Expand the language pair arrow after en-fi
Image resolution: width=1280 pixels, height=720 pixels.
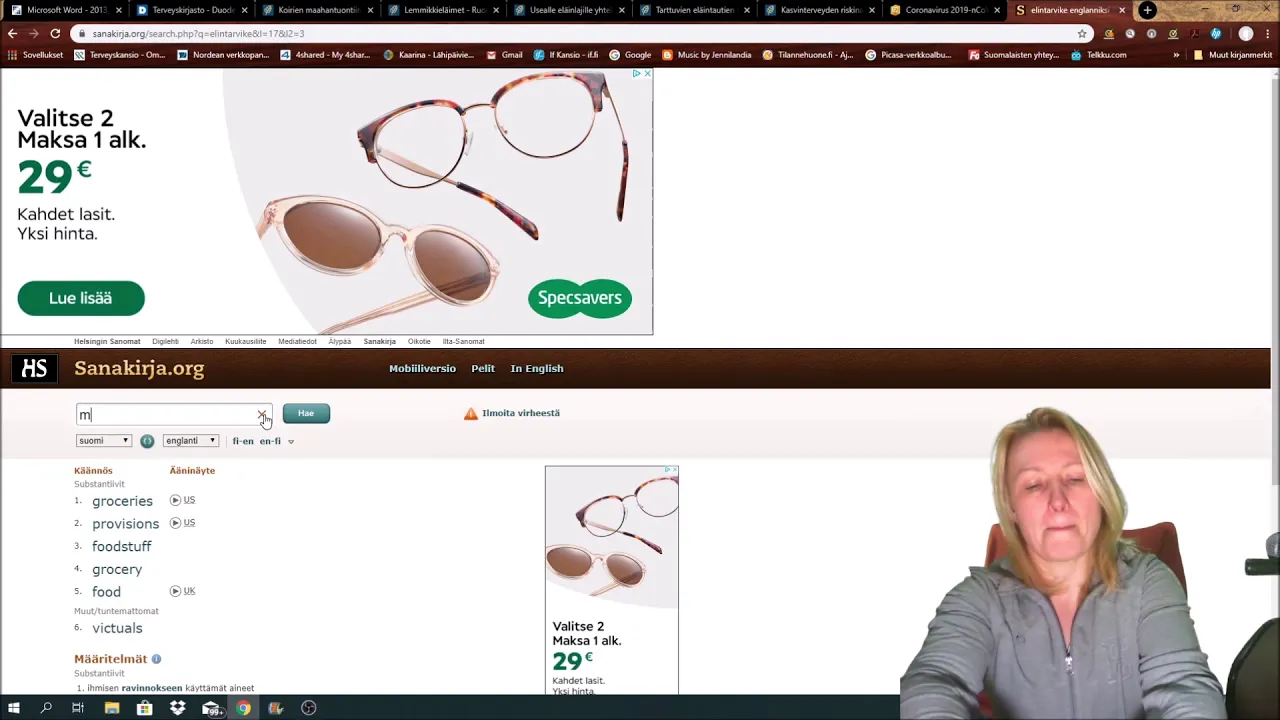point(291,441)
